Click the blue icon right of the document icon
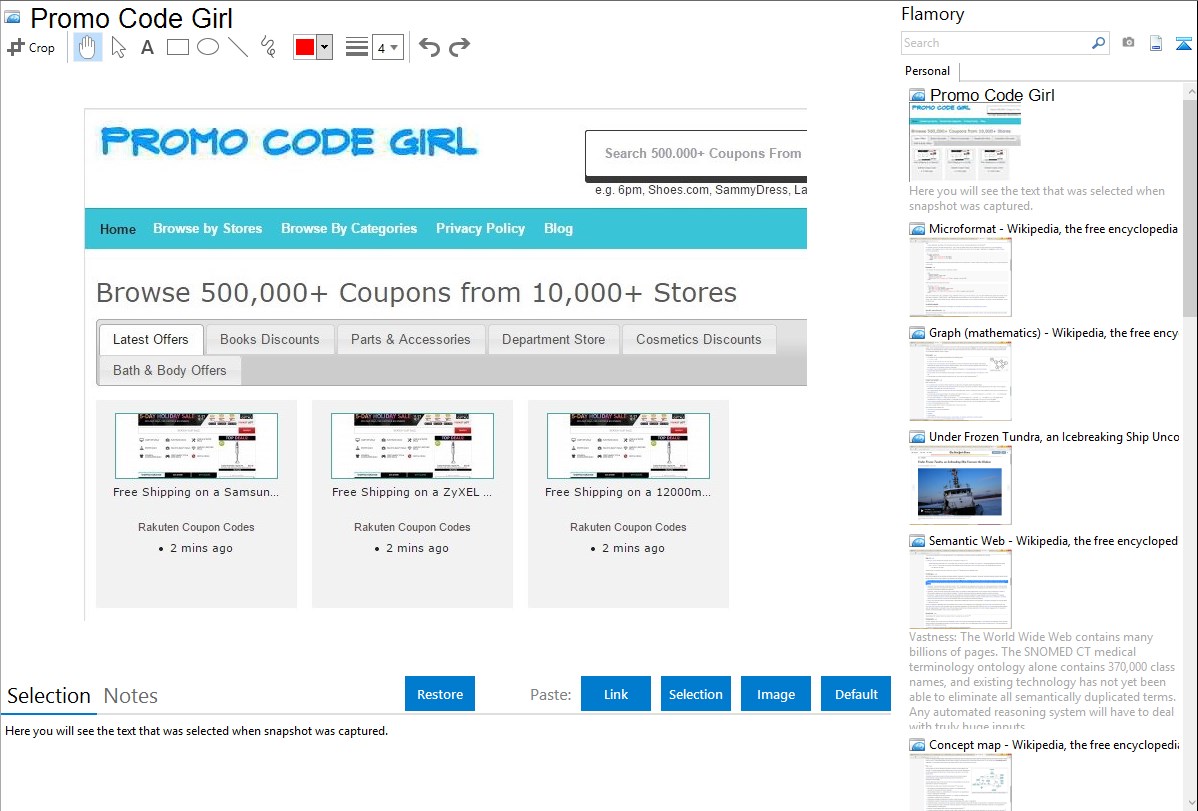The width and height of the screenshot is (1198, 811). pos(1183,43)
